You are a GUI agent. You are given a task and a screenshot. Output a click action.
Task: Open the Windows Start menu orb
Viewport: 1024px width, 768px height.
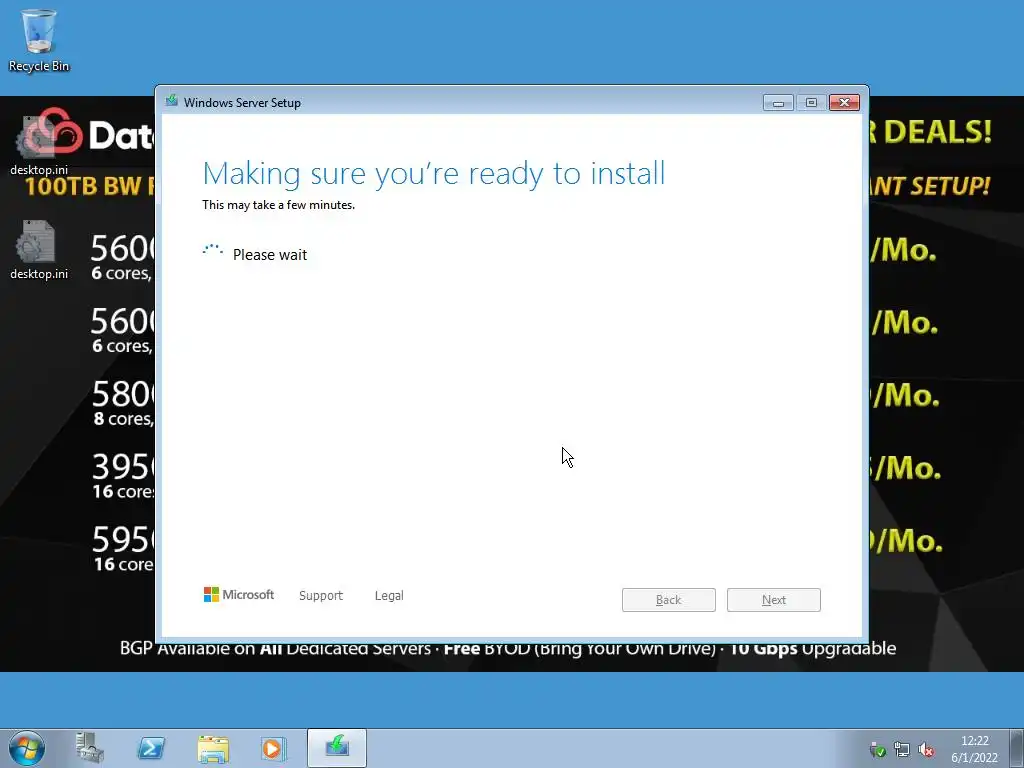coord(27,748)
